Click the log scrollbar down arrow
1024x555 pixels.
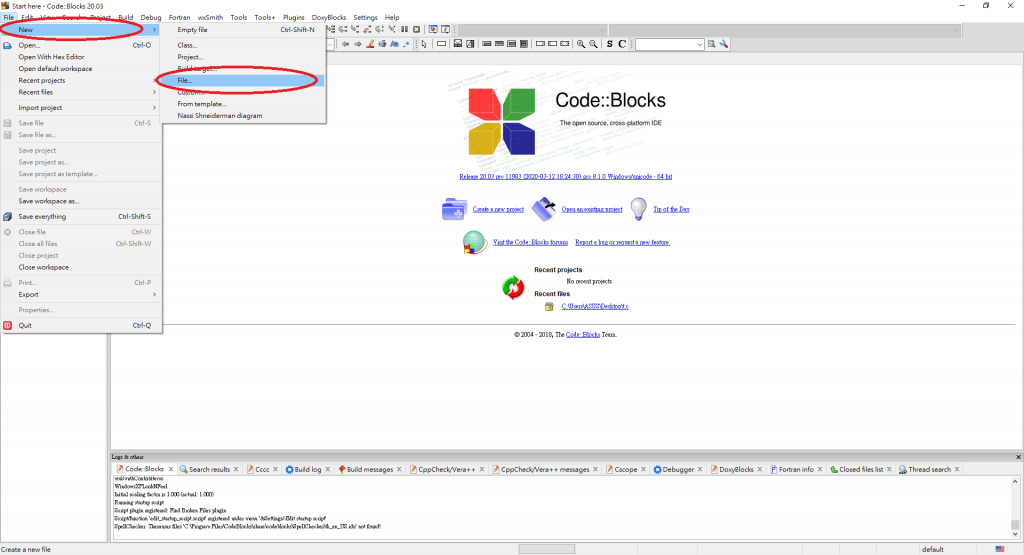click(x=1015, y=533)
